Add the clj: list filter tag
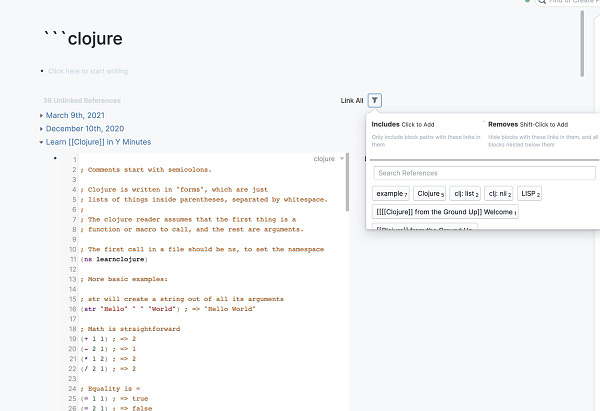The width and height of the screenshot is (600, 411). 465,194
